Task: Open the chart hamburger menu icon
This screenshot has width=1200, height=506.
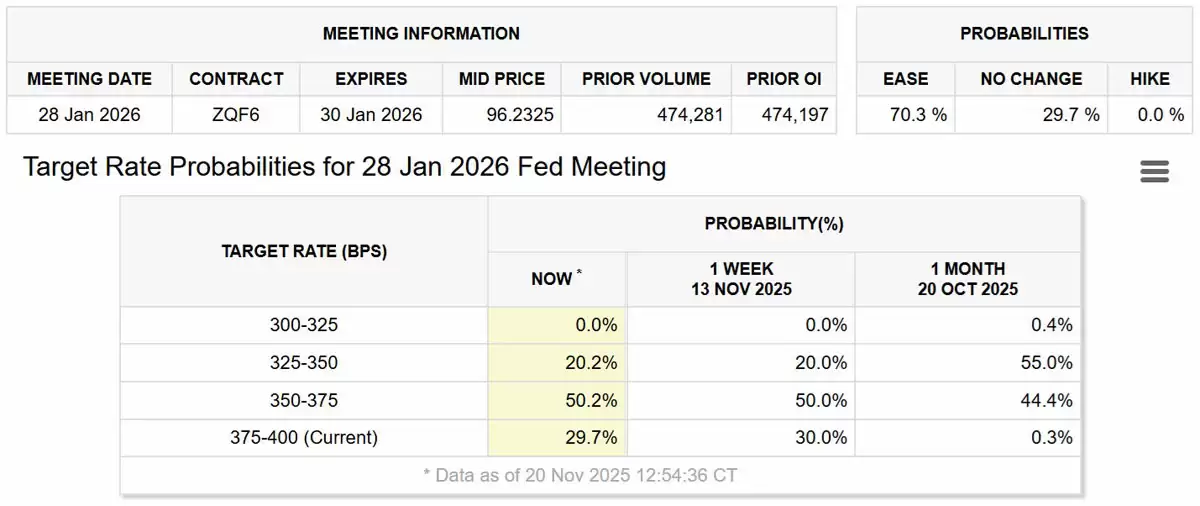Action: [1154, 171]
